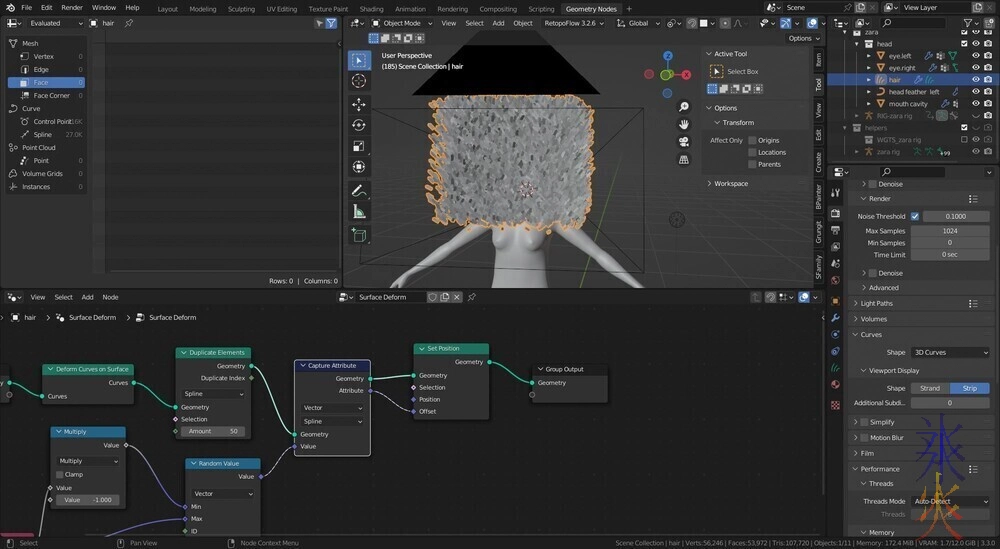The height and width of the screenshot is (549, 1000).
Task: Activate the Move tool
Action: 359,104
